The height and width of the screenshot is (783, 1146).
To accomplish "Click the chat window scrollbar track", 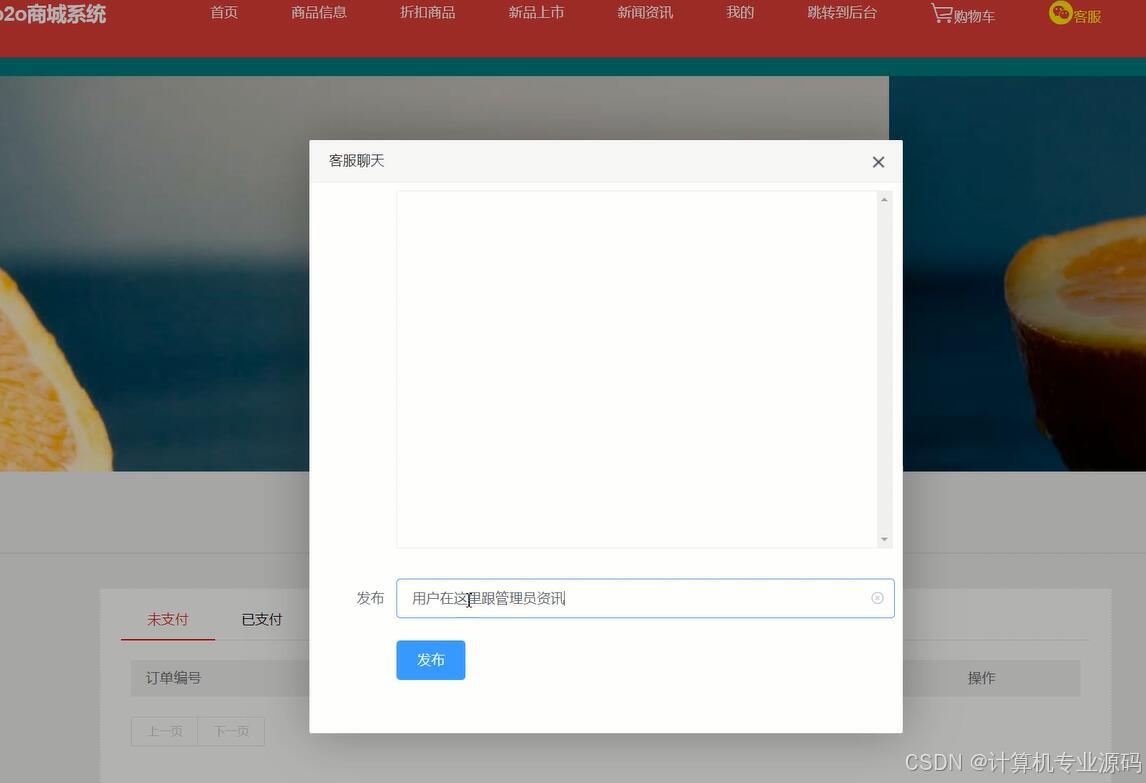I will pos(884,370).
